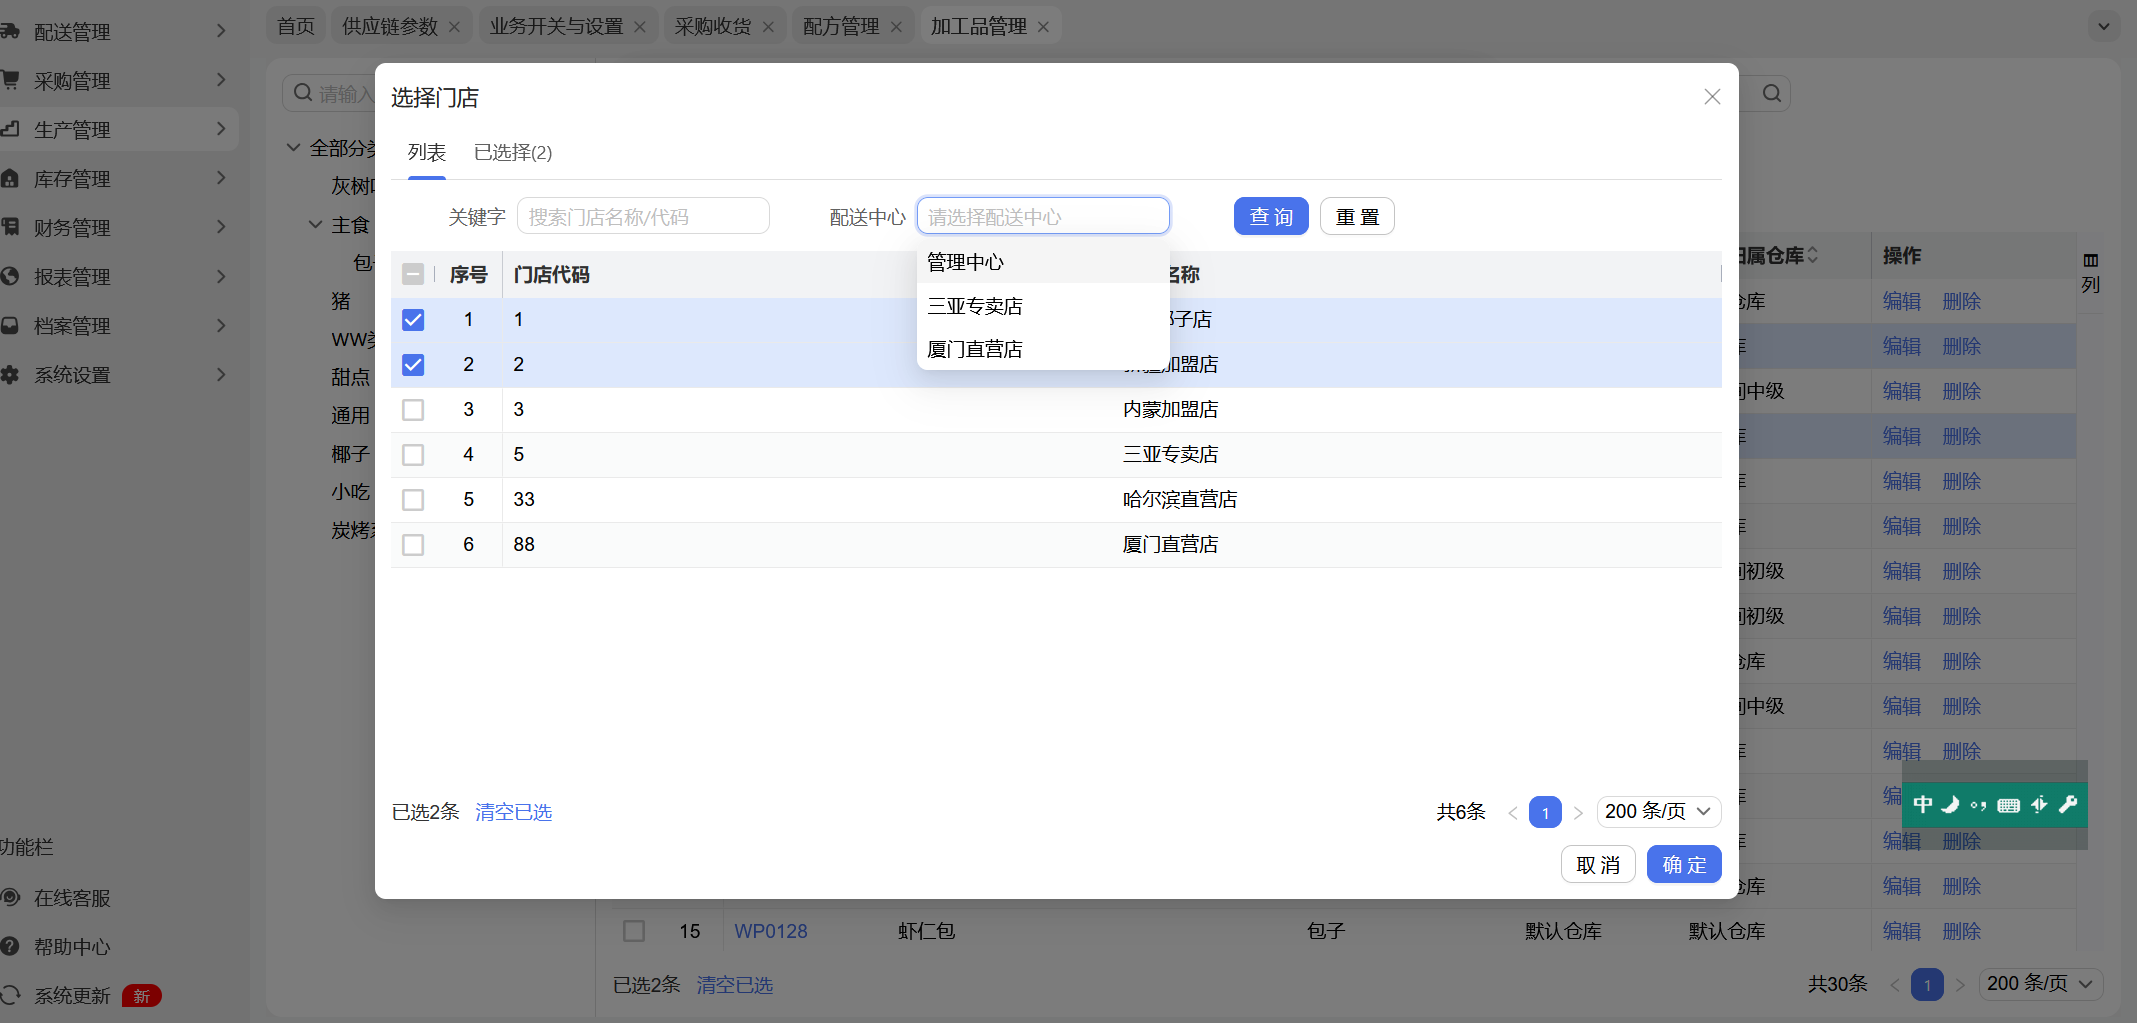
Task: Click the 系统设置 gear icon in sidebar
Action: [x=11, y=375]
